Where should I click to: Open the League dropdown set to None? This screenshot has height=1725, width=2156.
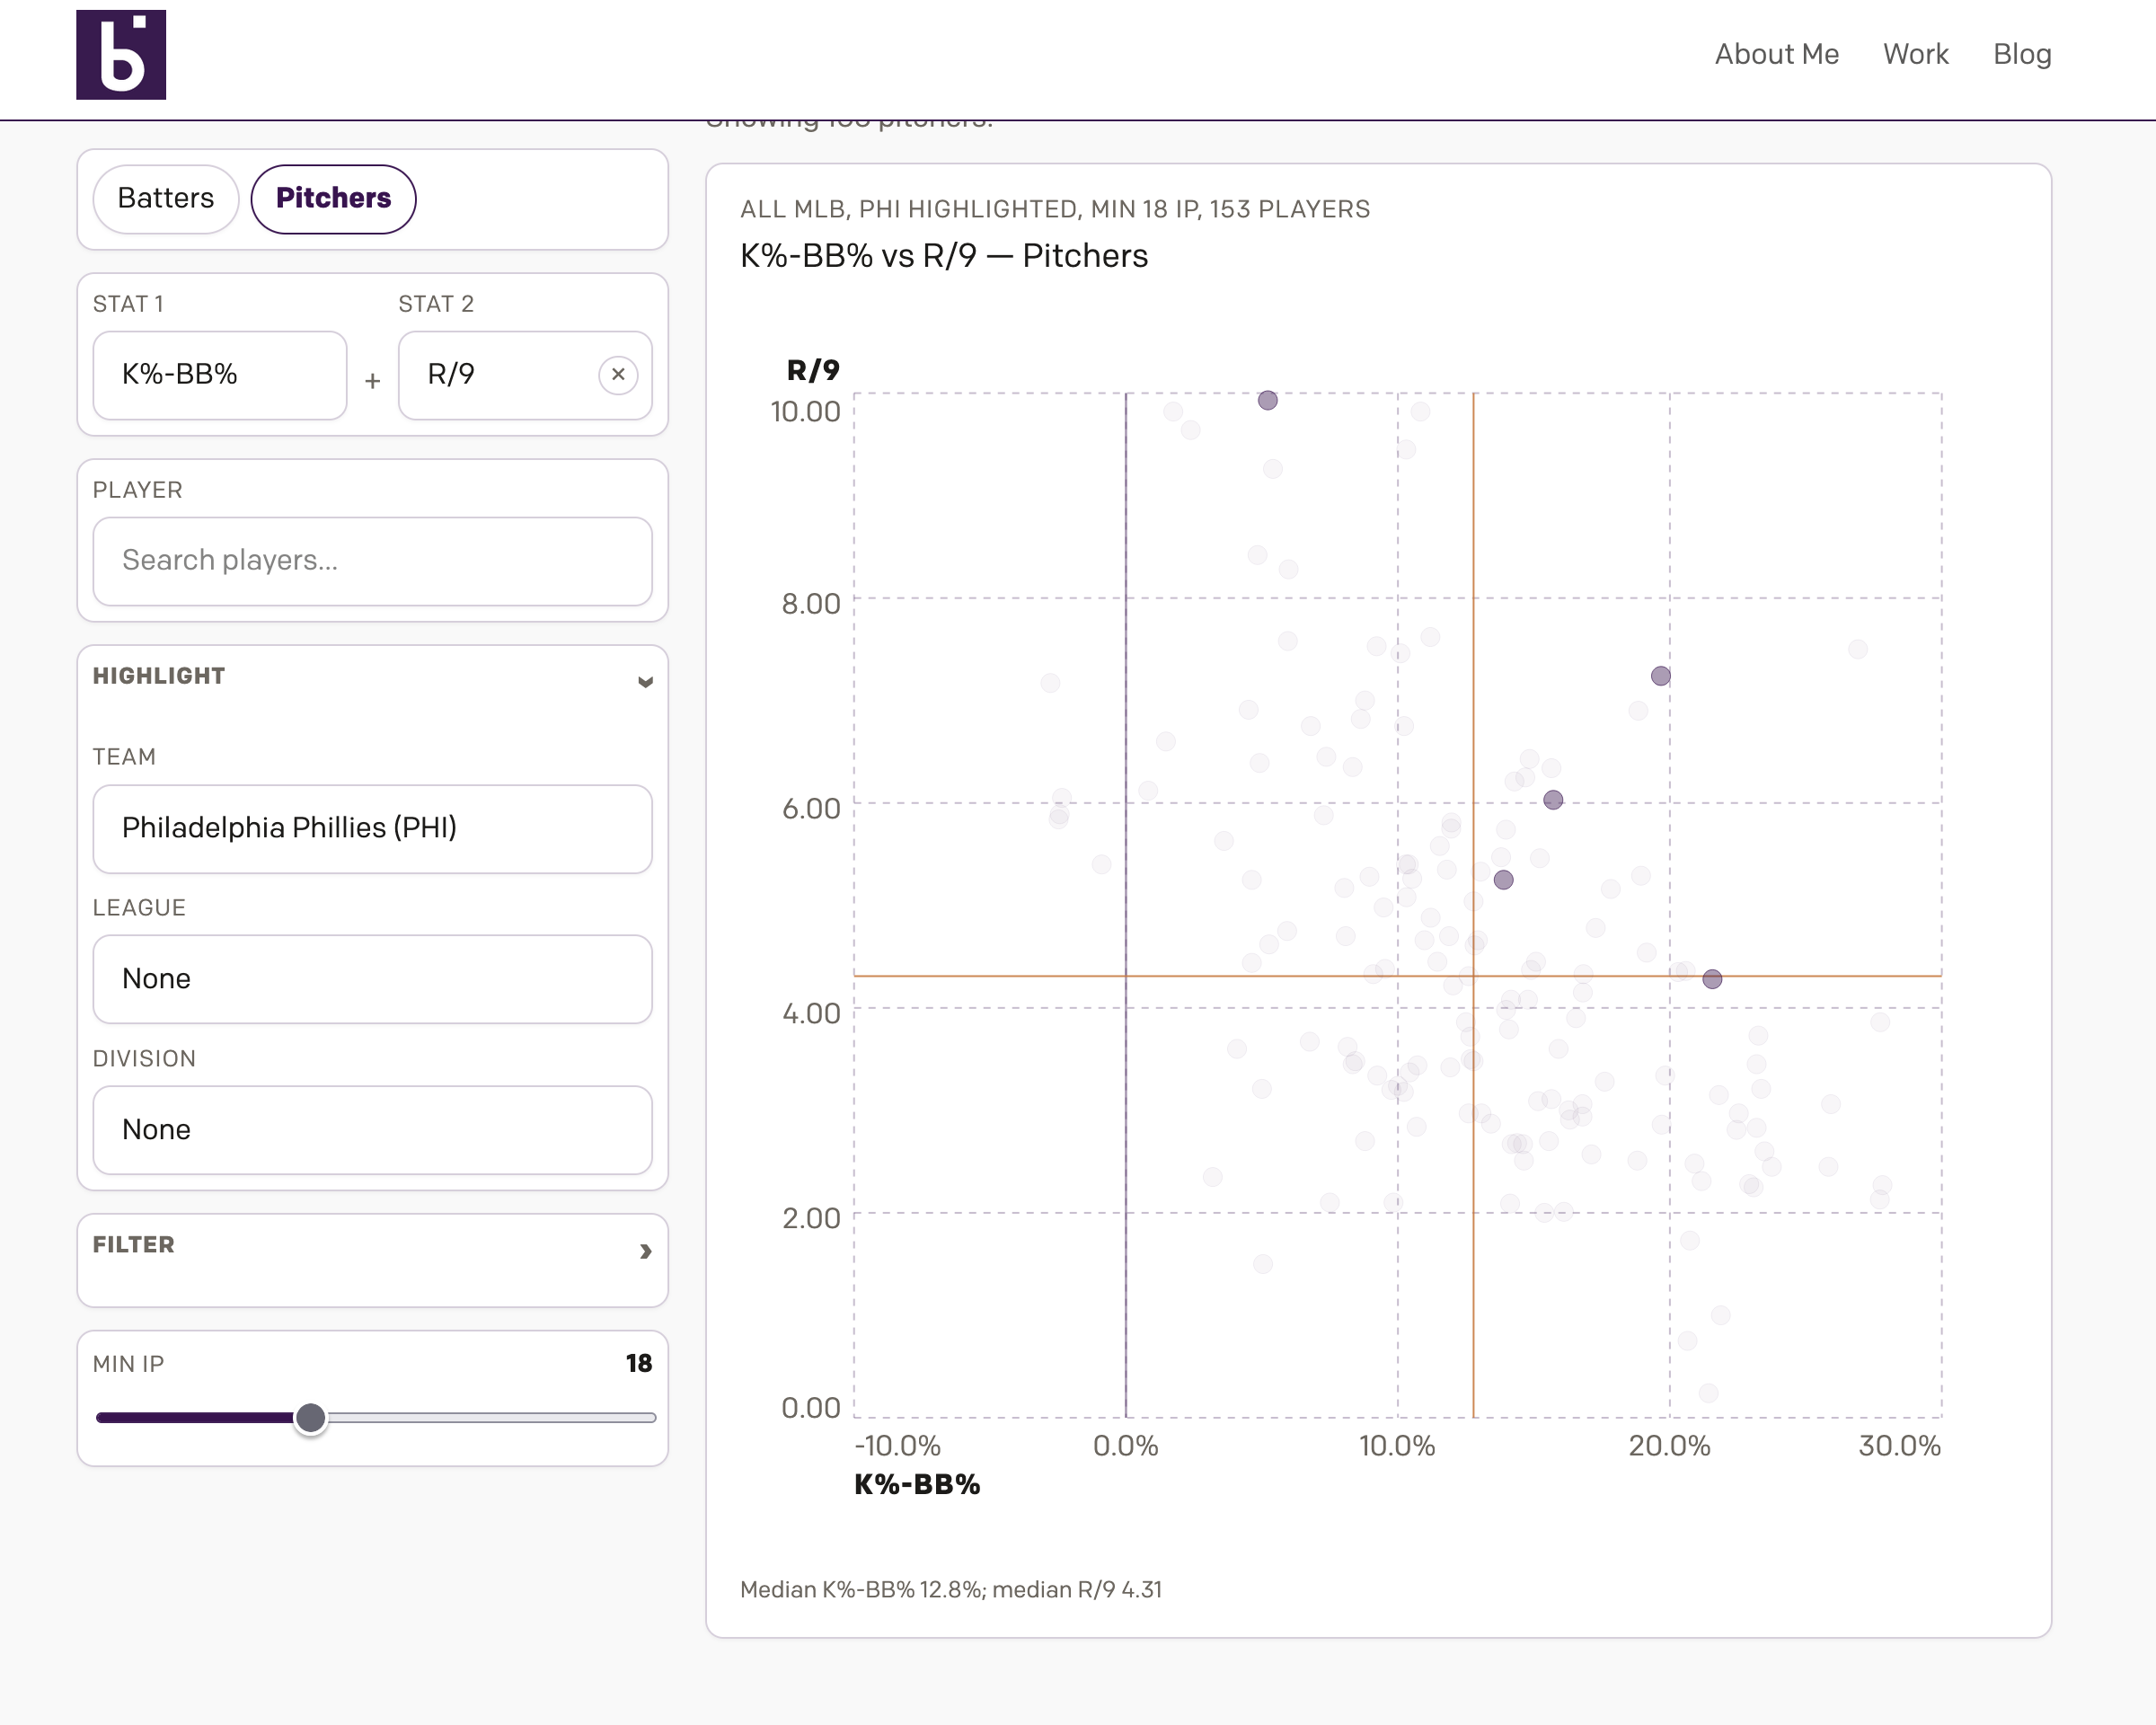point(372,979)
